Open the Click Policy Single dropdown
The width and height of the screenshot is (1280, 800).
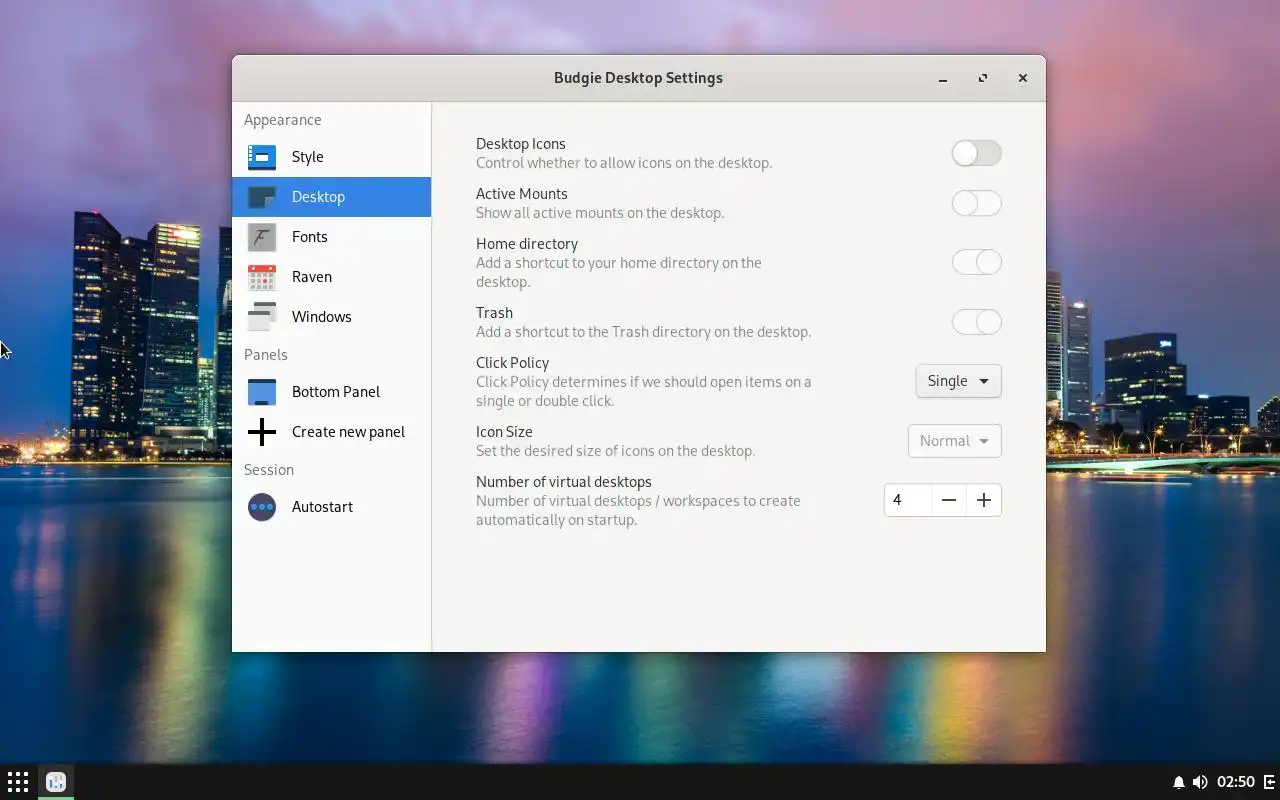[x=958, y=381]
